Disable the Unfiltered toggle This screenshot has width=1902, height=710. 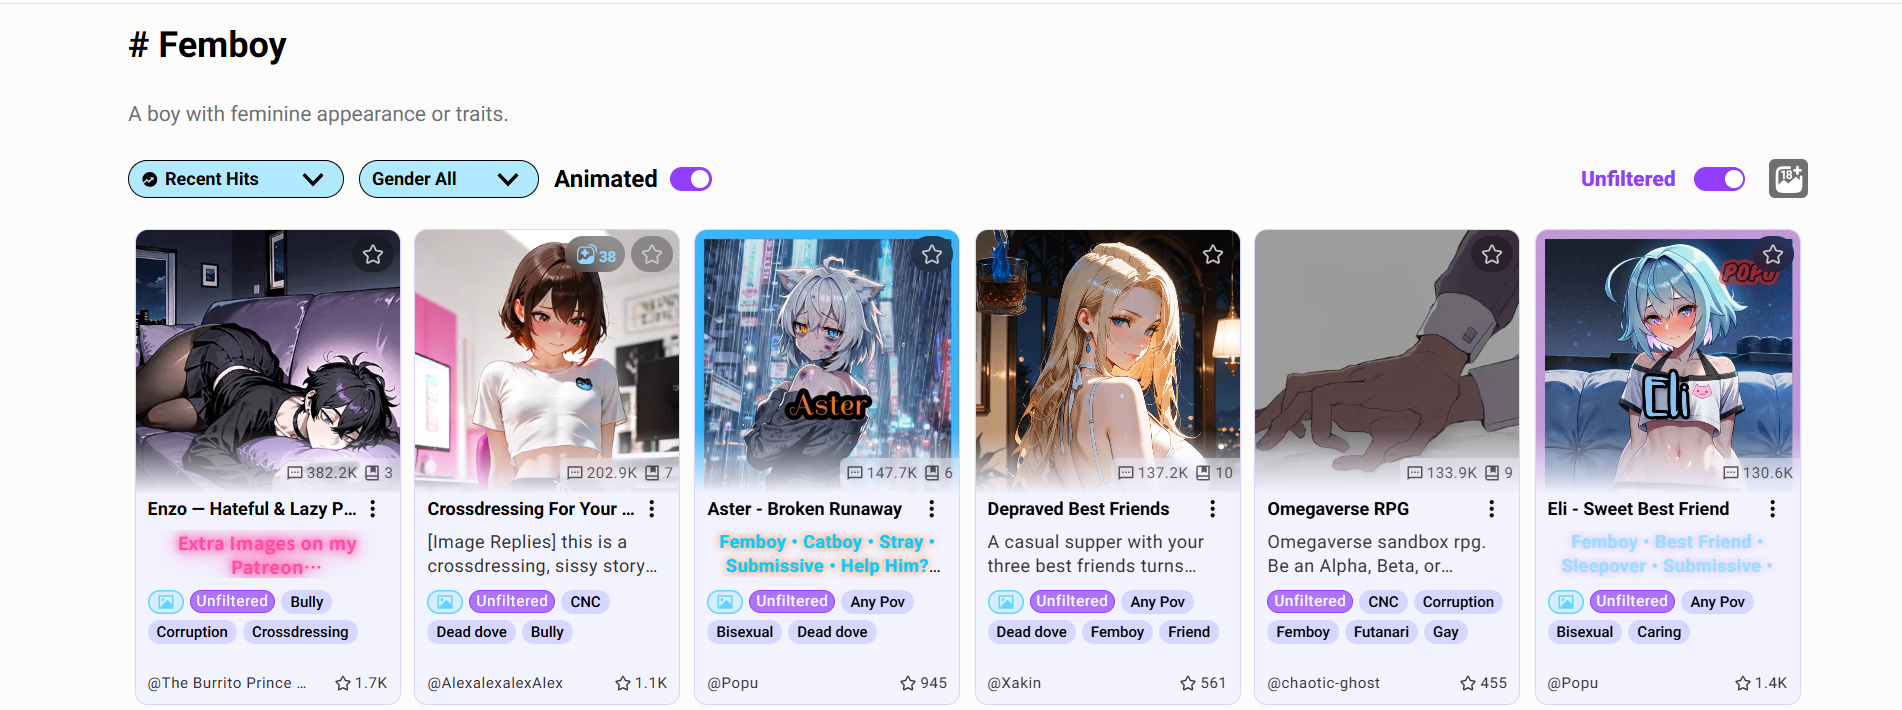pyautogui.click(x=1719, y=179)
